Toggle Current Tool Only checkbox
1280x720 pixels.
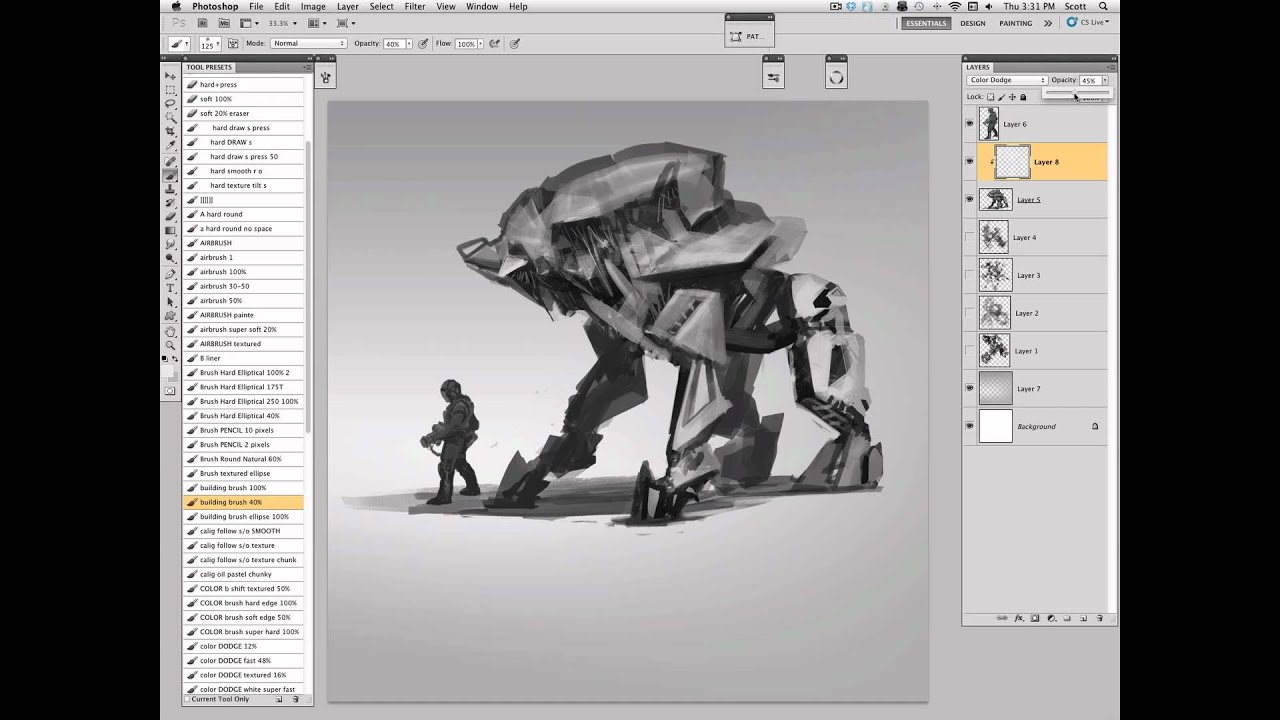pyautogui.click(x=189, y=699)
